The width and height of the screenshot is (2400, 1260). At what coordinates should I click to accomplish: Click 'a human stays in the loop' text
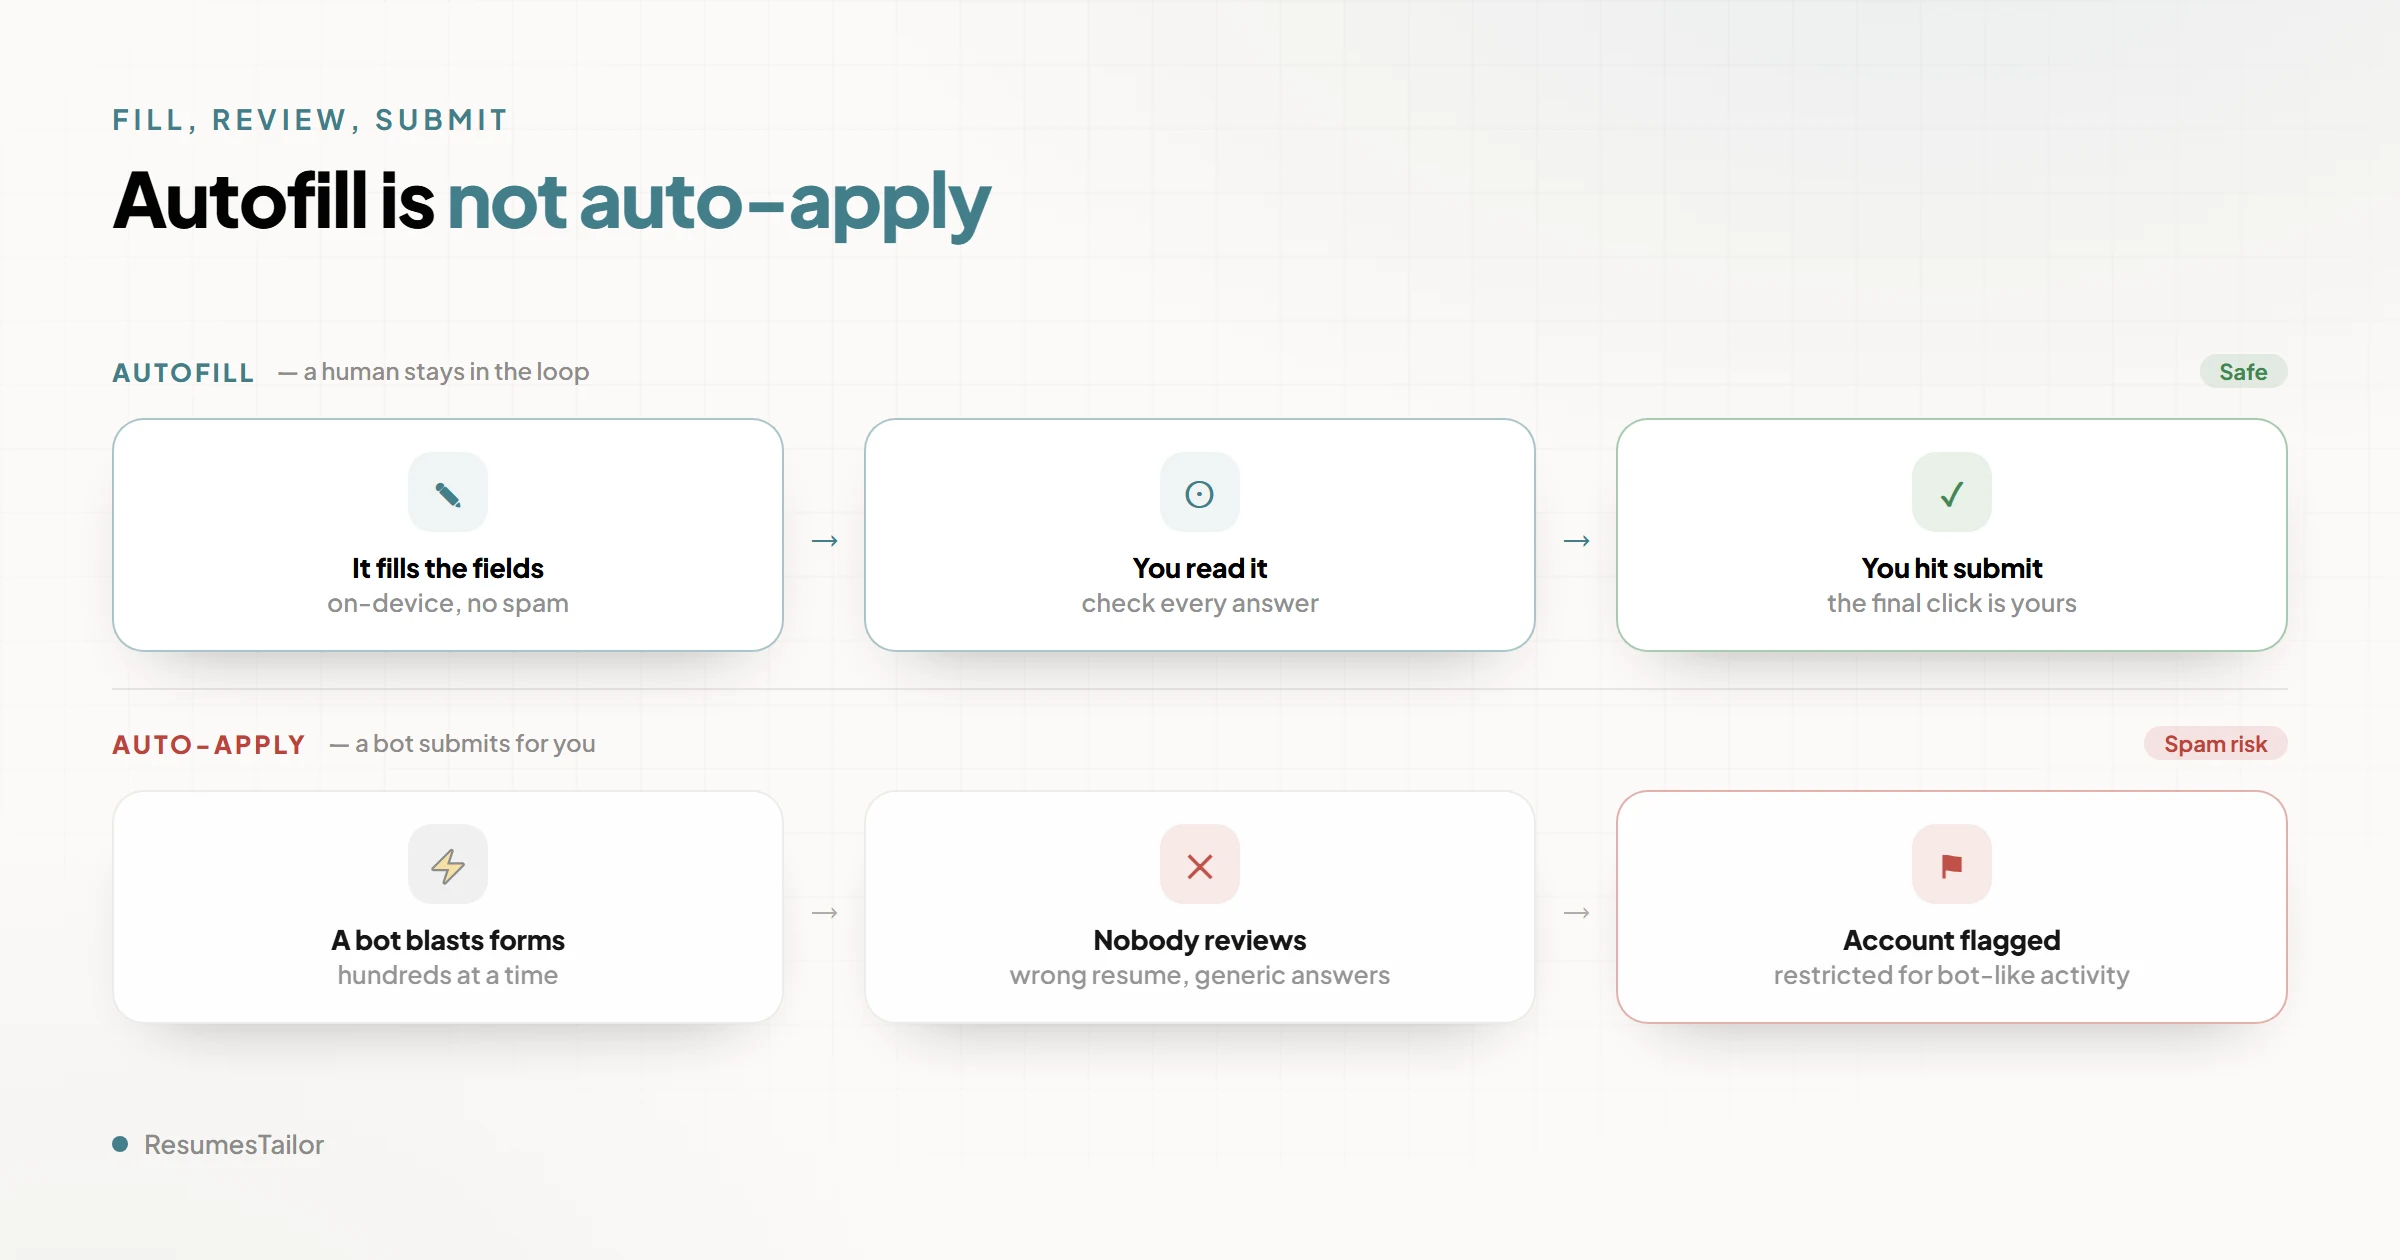coord(446,372)
